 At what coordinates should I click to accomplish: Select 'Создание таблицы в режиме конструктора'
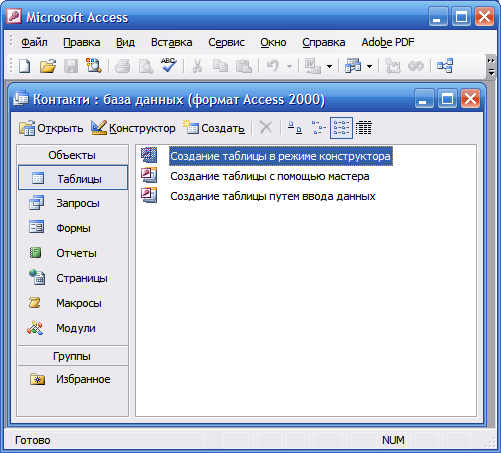pos(281,156)
